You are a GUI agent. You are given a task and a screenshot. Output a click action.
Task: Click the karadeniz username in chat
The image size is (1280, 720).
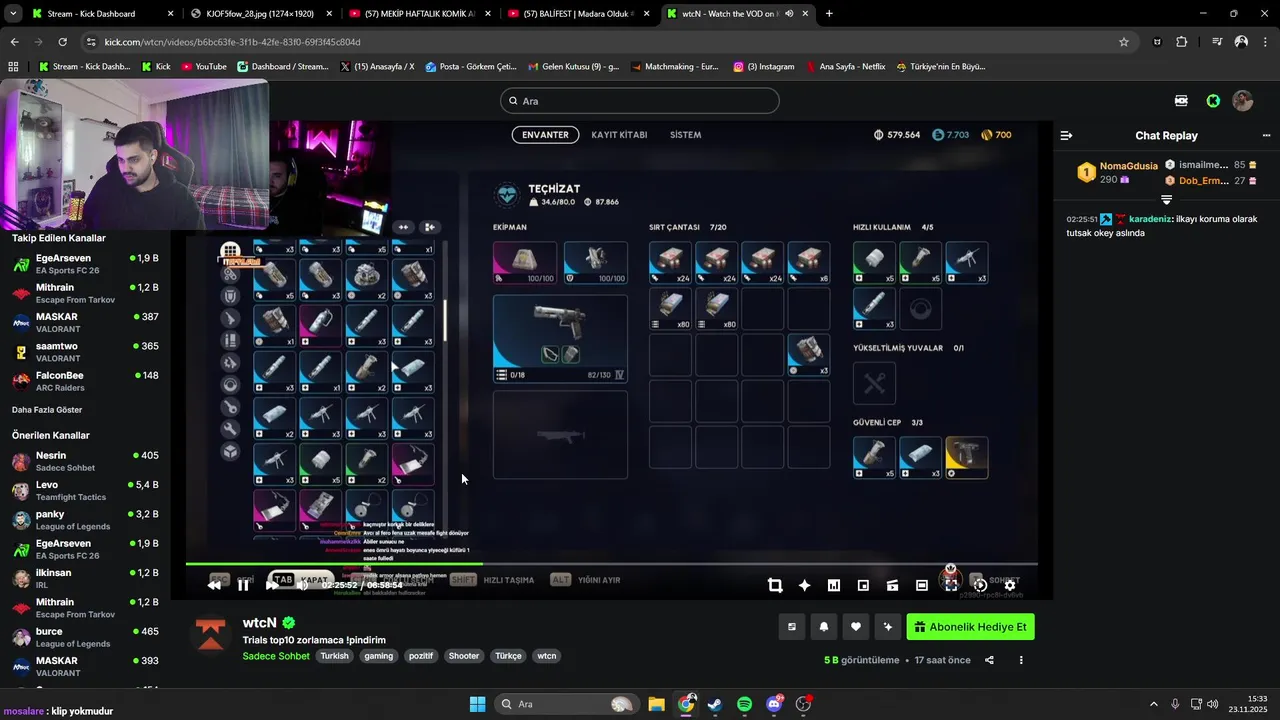tap(1150, 219)
